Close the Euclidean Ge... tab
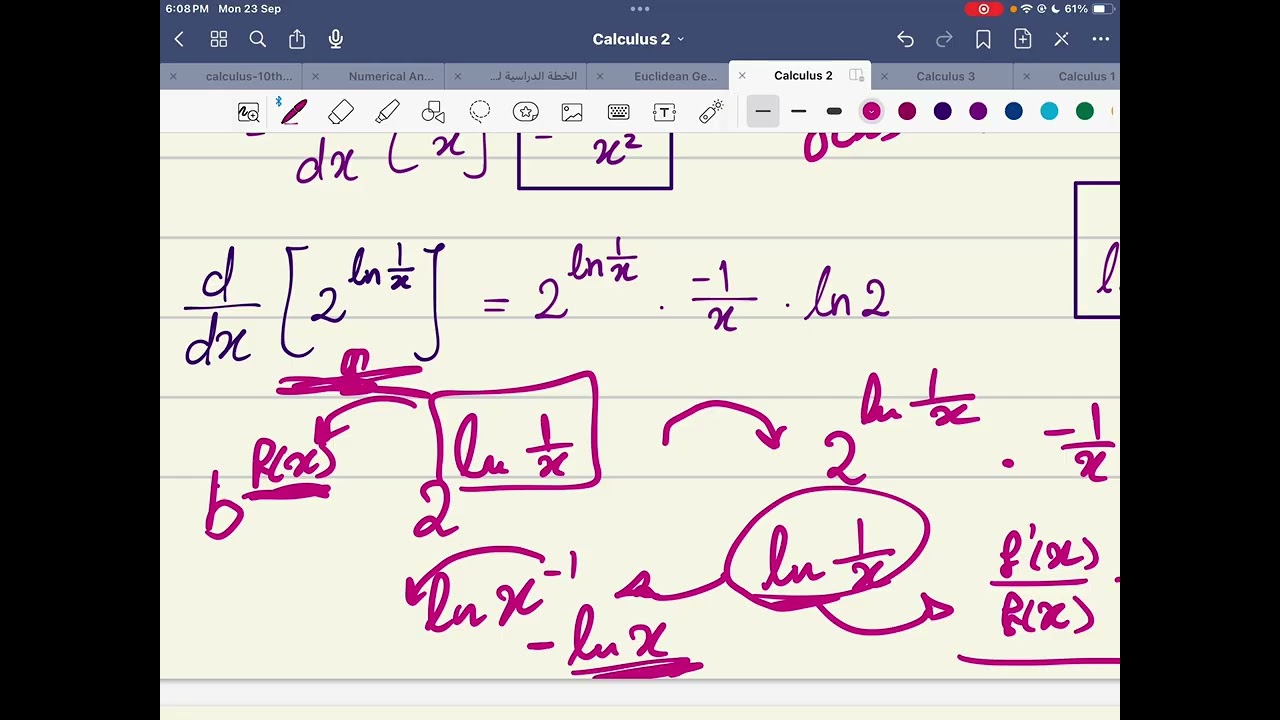This screenshot has width=1280, height=720. pyautogui.click(x=600, y=76)
